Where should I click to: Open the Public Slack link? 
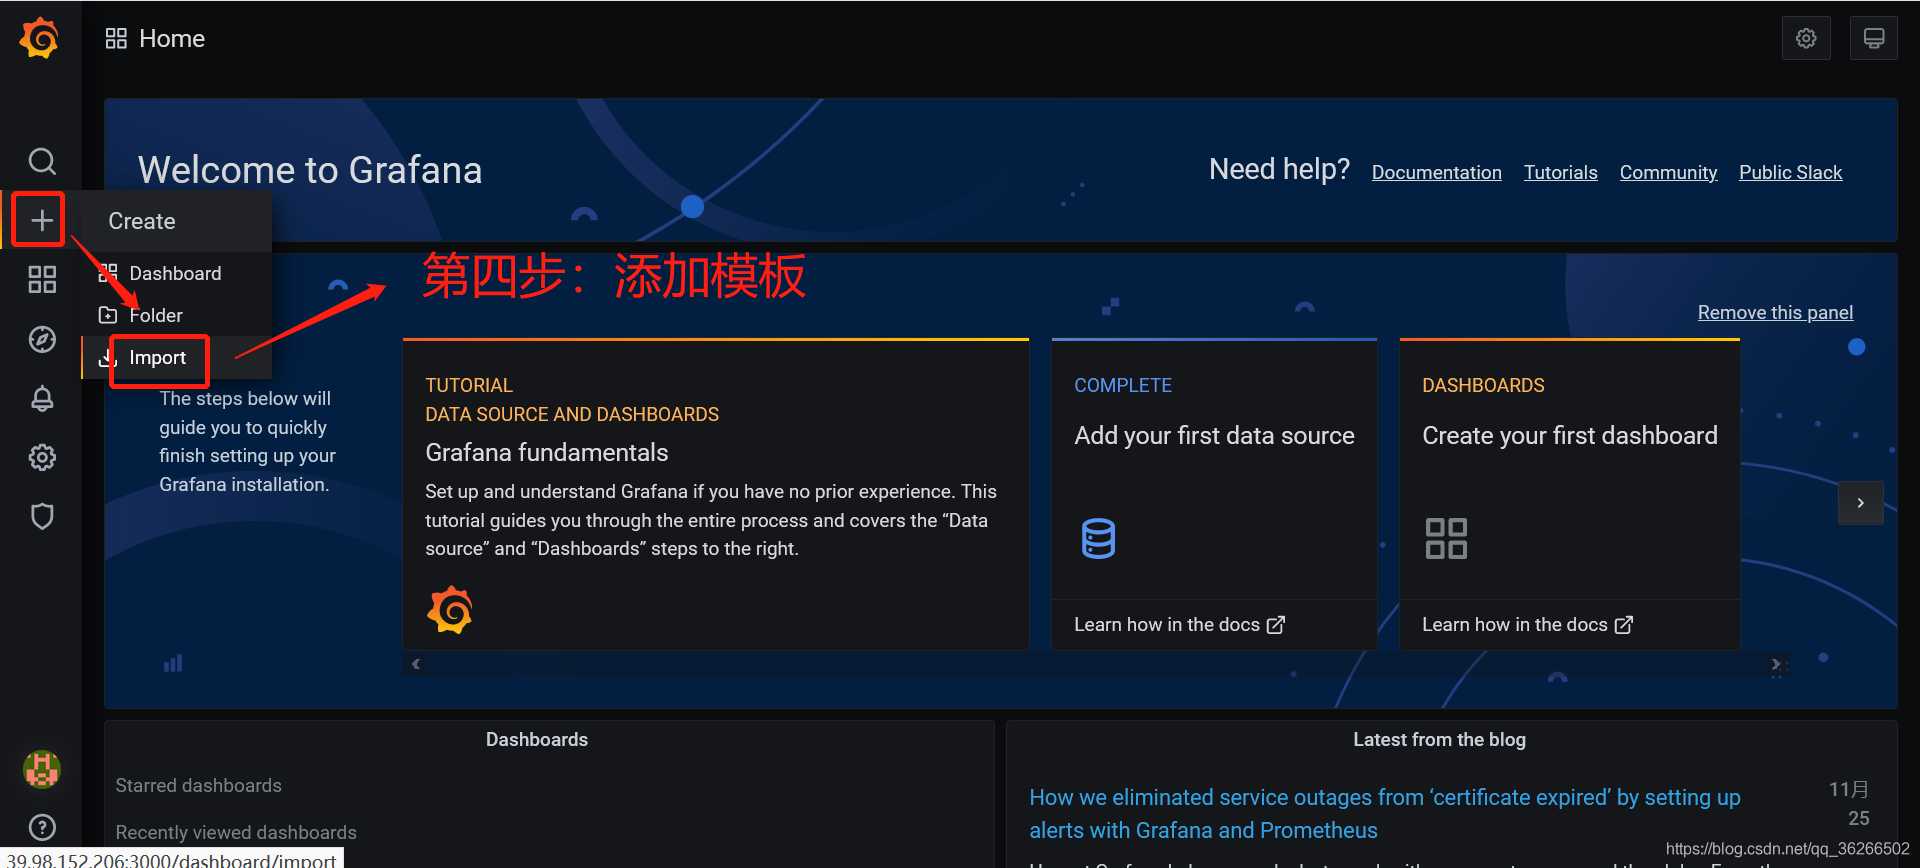1790,172
